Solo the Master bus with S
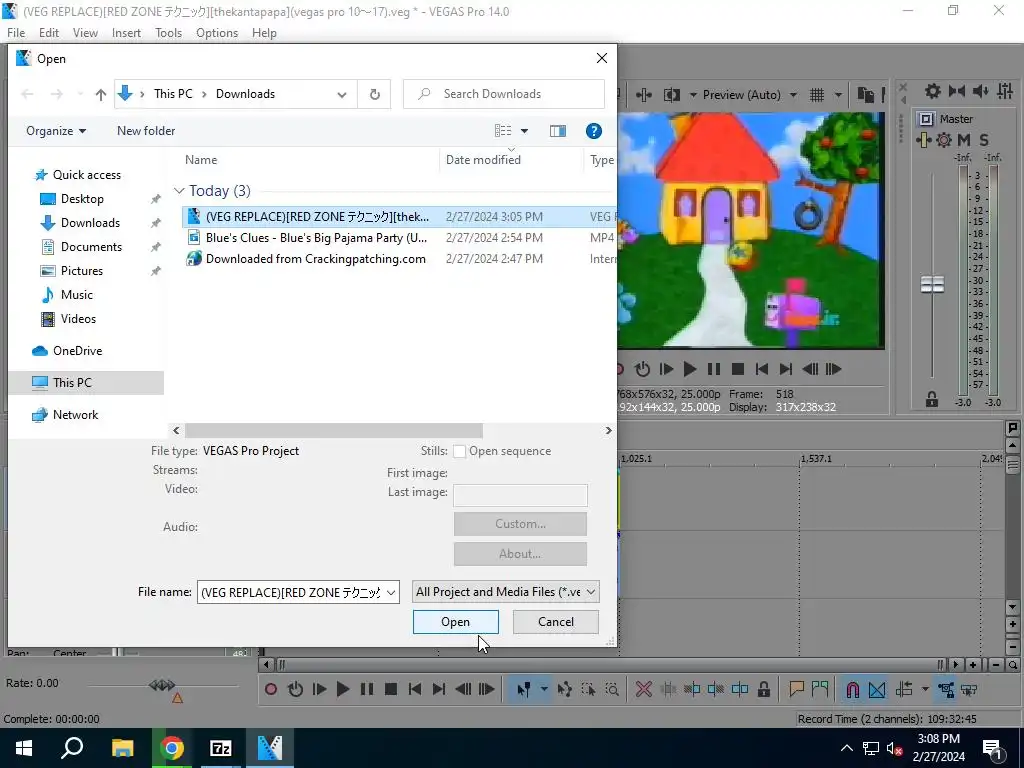 (984, 140)
